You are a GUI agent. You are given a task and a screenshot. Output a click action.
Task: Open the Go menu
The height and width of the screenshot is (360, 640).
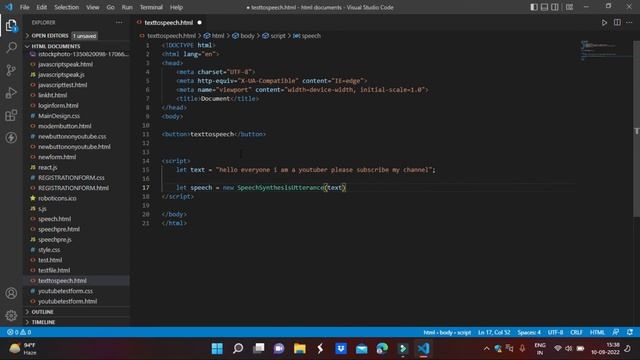point(111,7)
